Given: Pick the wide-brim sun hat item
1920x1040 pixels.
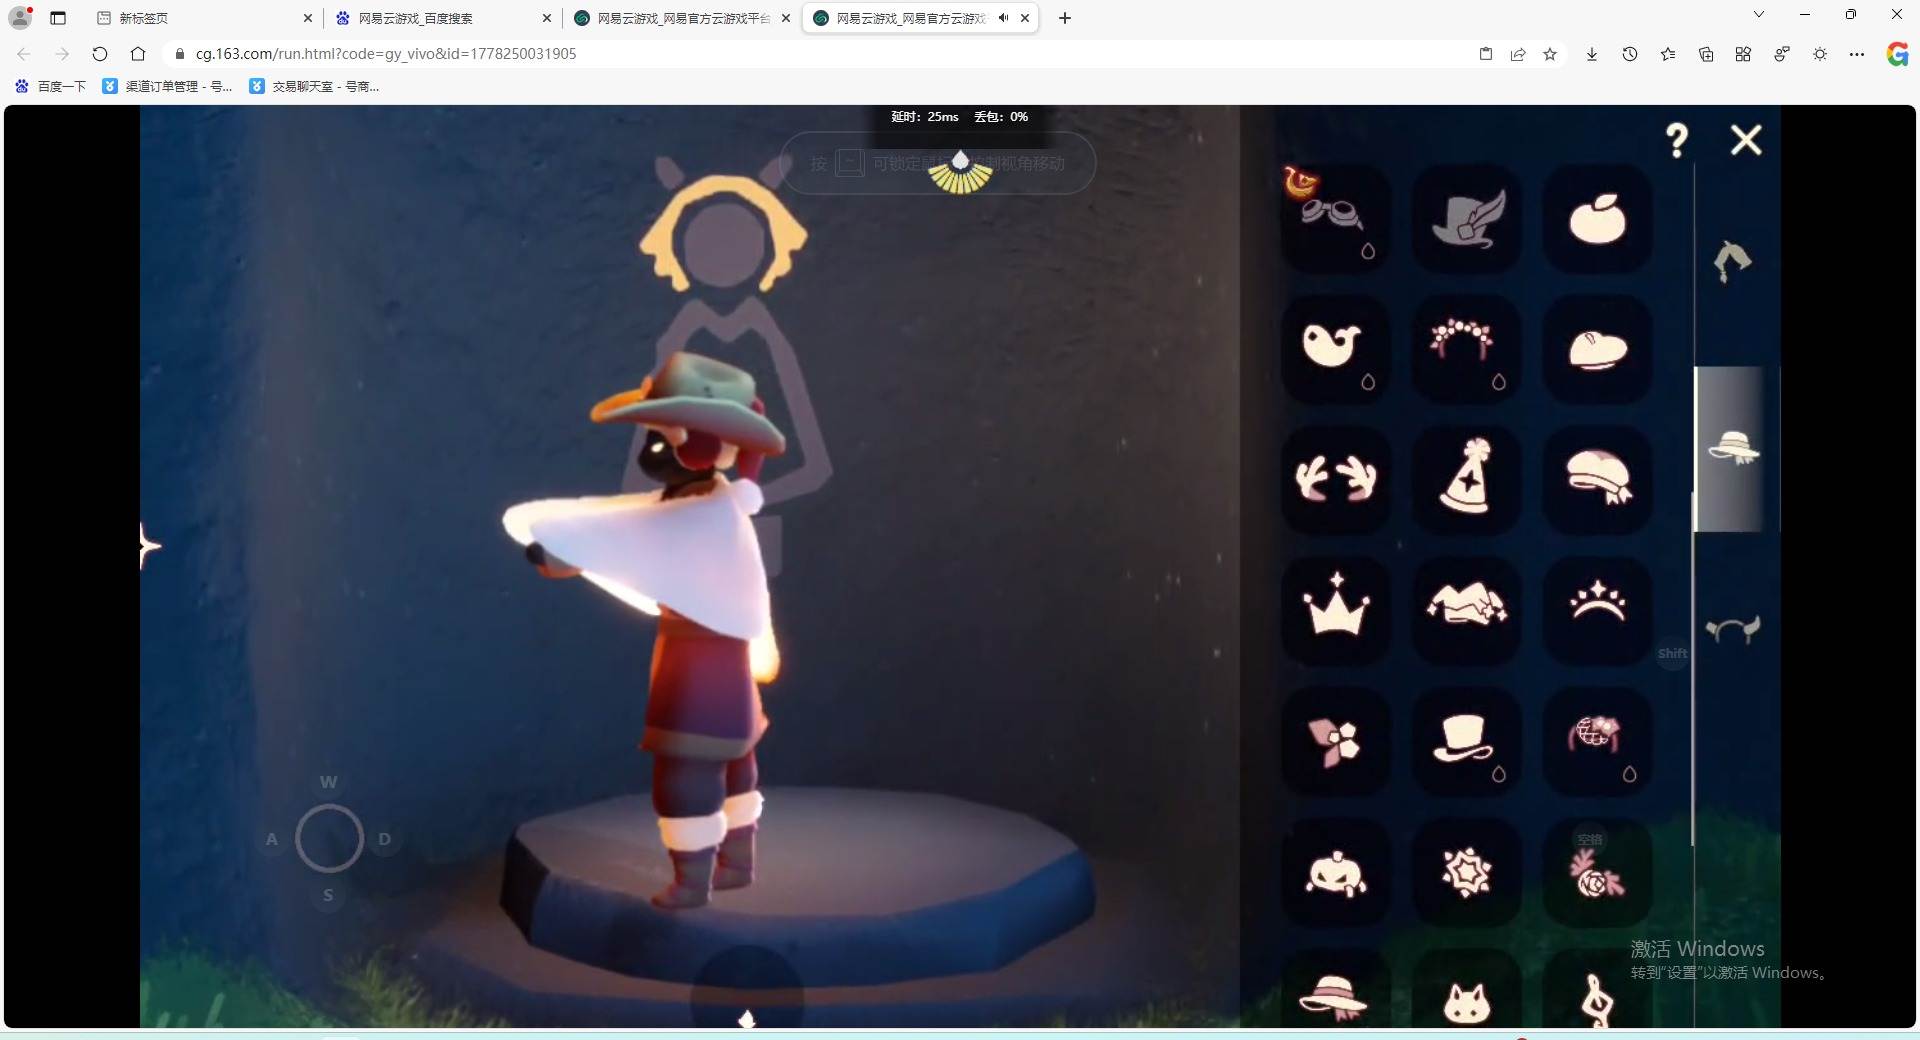Looking at the screenshot, I should [1335, 991].
